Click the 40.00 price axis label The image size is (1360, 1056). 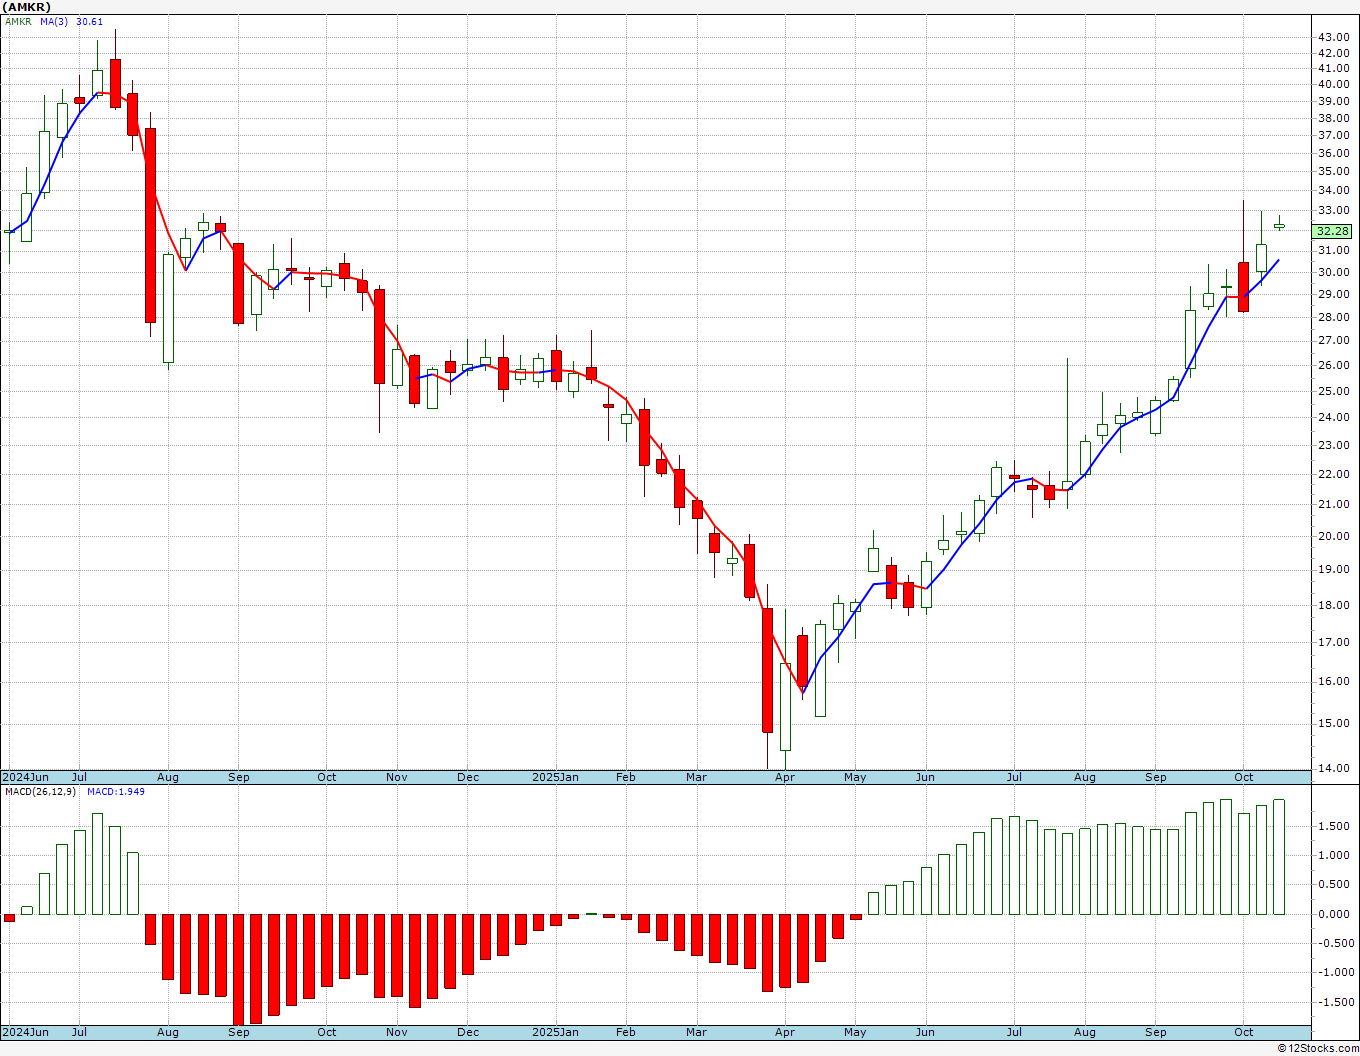[x=1333, y=84]
